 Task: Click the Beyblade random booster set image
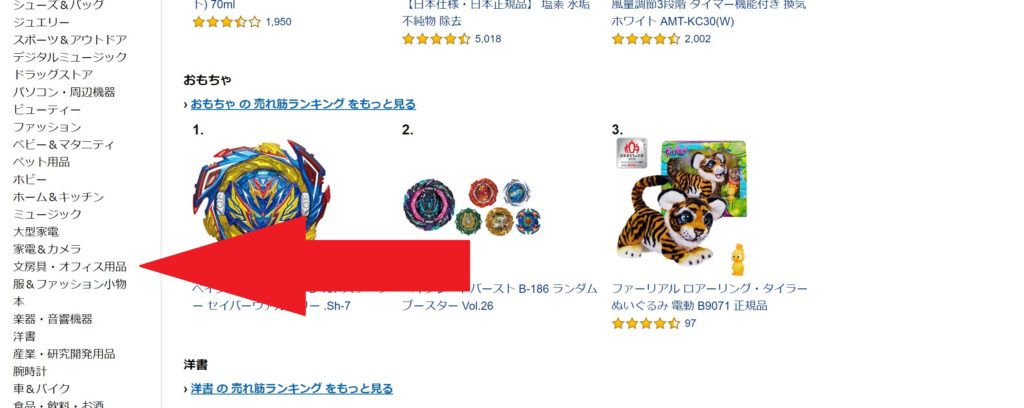pyautogui.click(x=472, y=208)
